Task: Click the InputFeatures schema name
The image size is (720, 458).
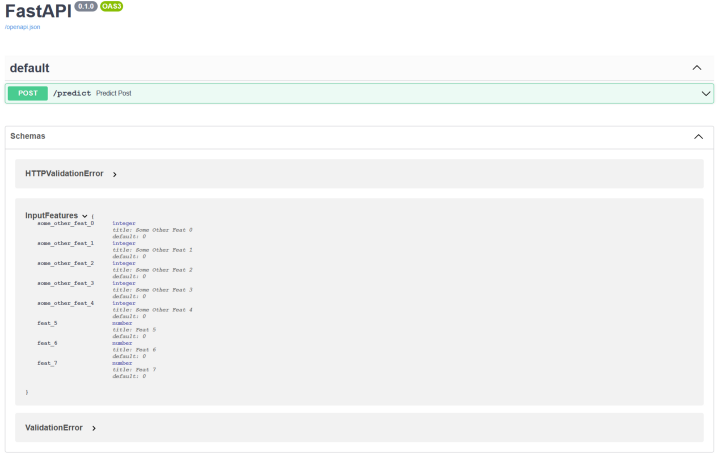Action: coord(51,215)
